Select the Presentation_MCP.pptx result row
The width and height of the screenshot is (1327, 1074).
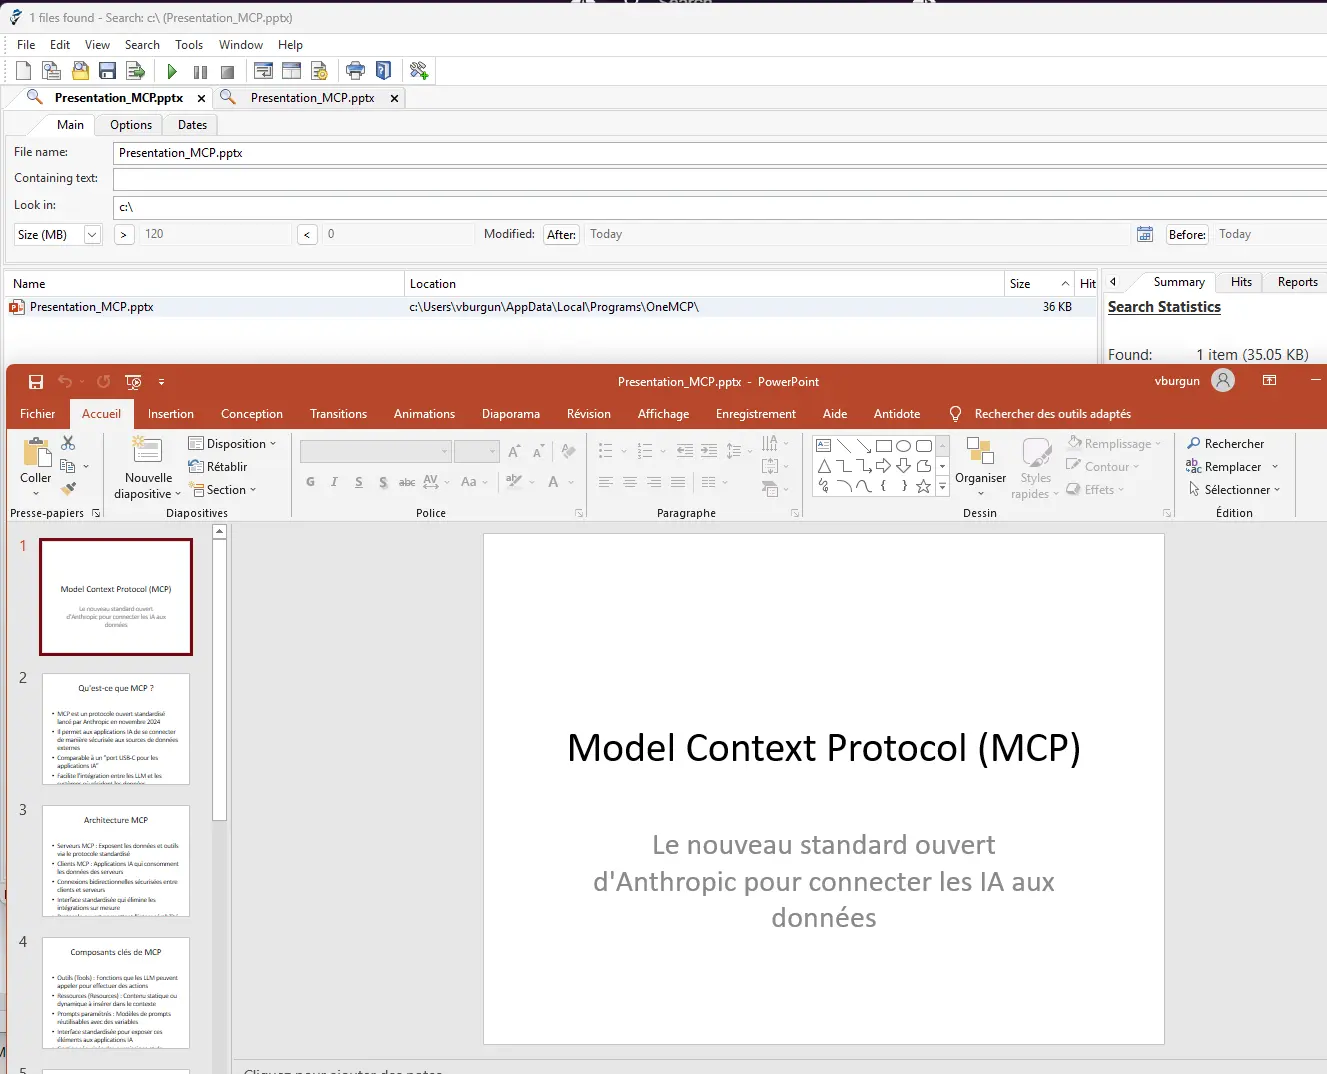tap(550, 307)
